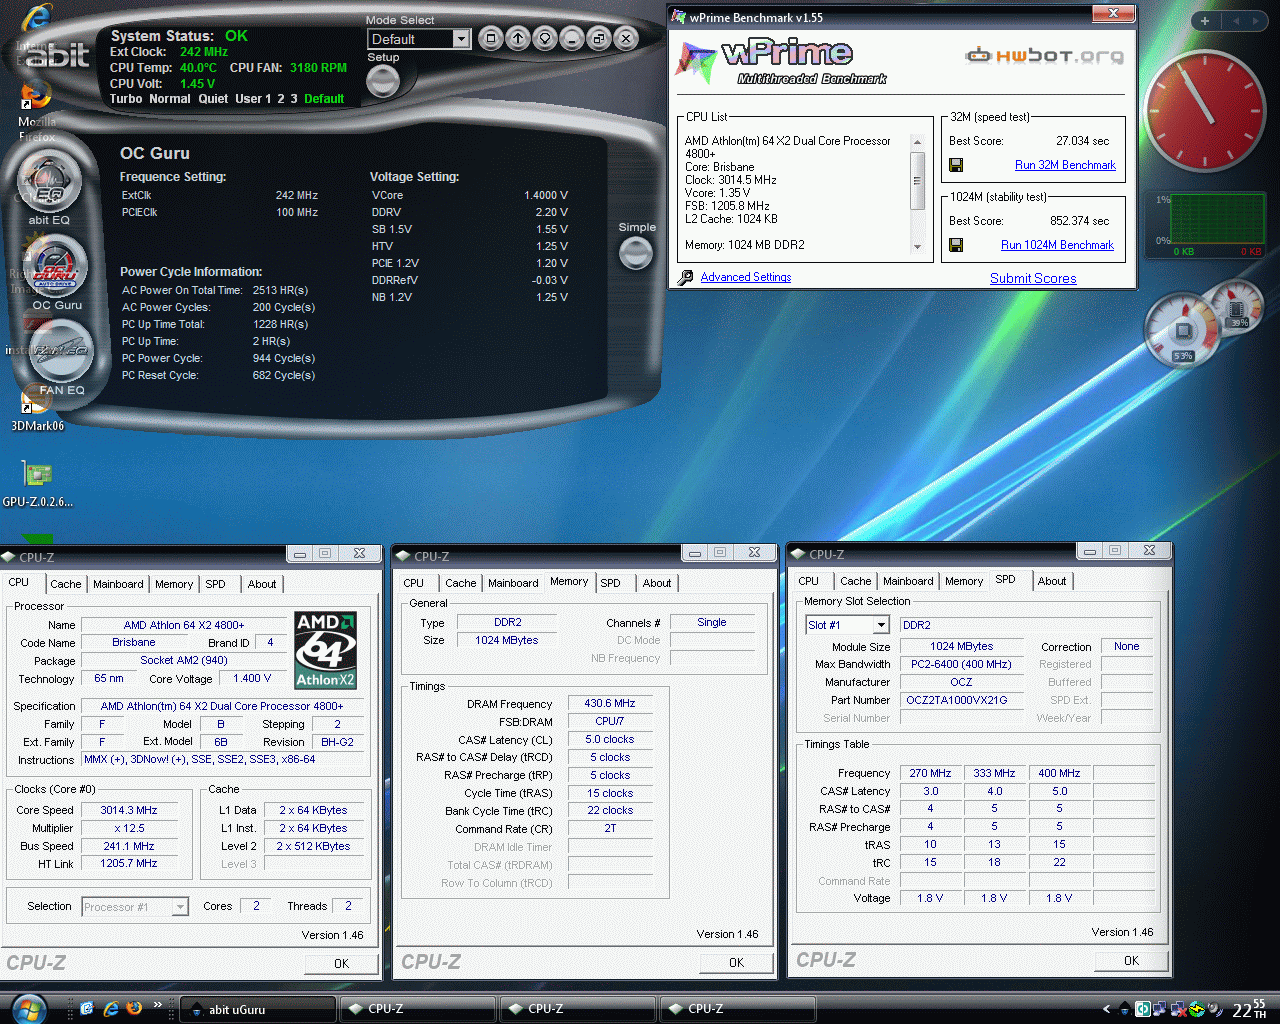Click the taskbar clock showing 22:55
The width and height of the screenshot is (1280, 1024).
[1249, 1009]
